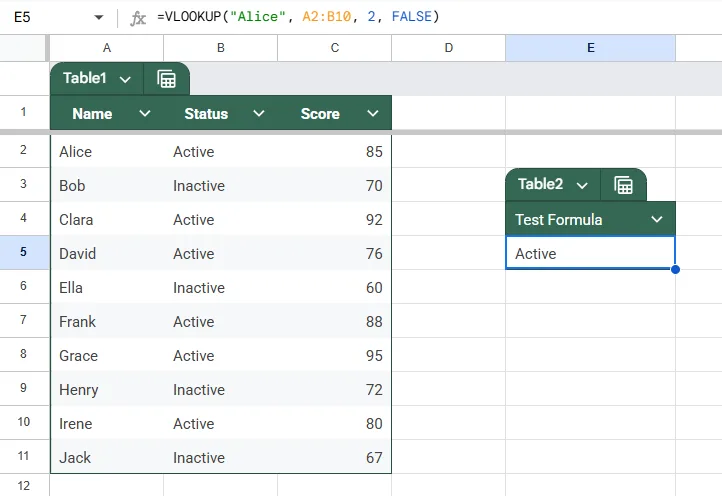Screen dimensions: 722x496
Task: Select row 11 header
Action: (23, 456)
